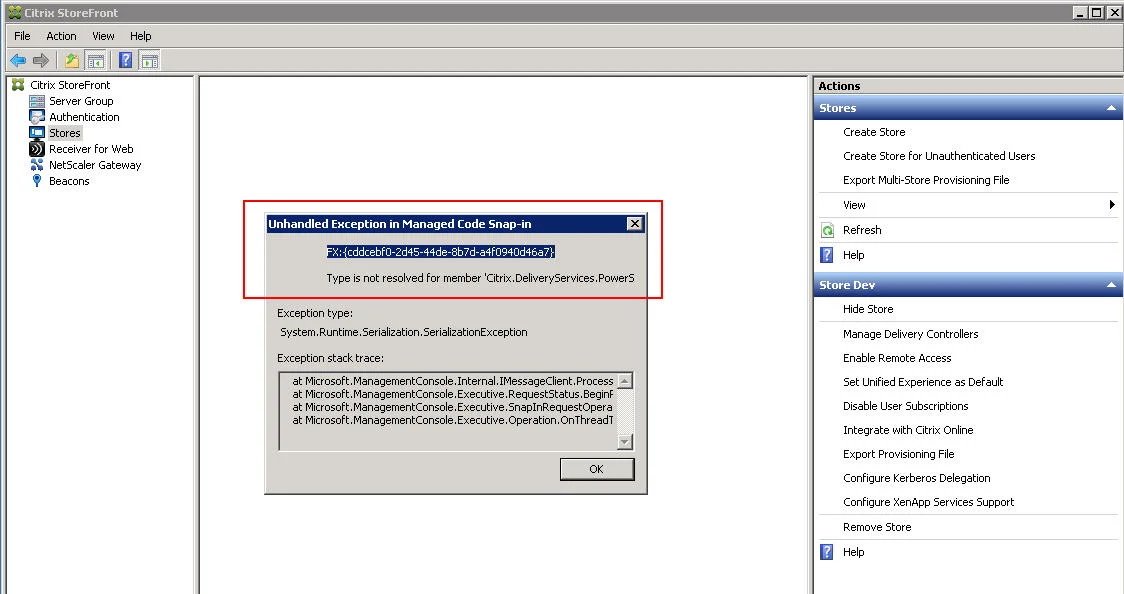Minimize the Citrix StoreFront window
This screenshot has height=594, width=1124.
1080,12
